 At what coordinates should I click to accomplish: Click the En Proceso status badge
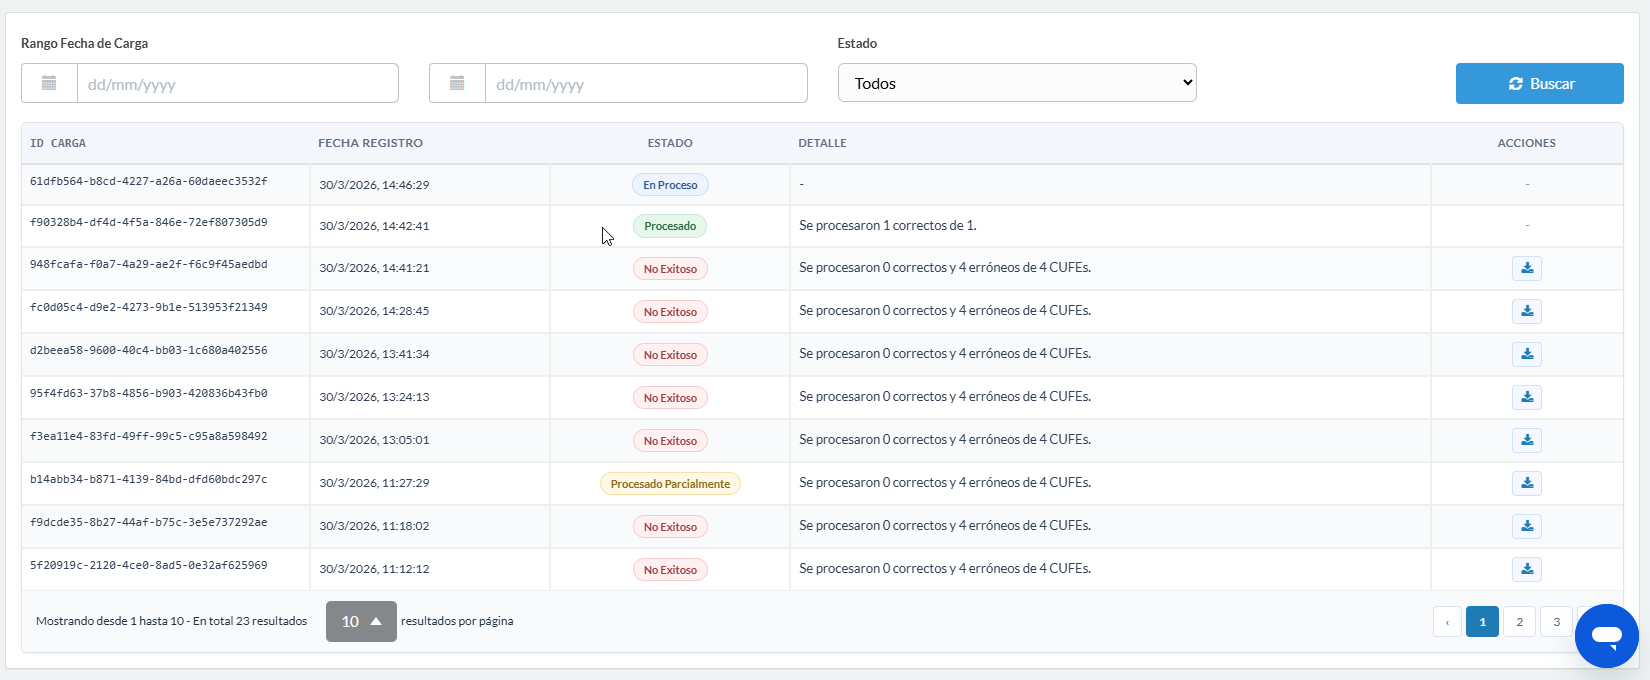coord(670,185)
